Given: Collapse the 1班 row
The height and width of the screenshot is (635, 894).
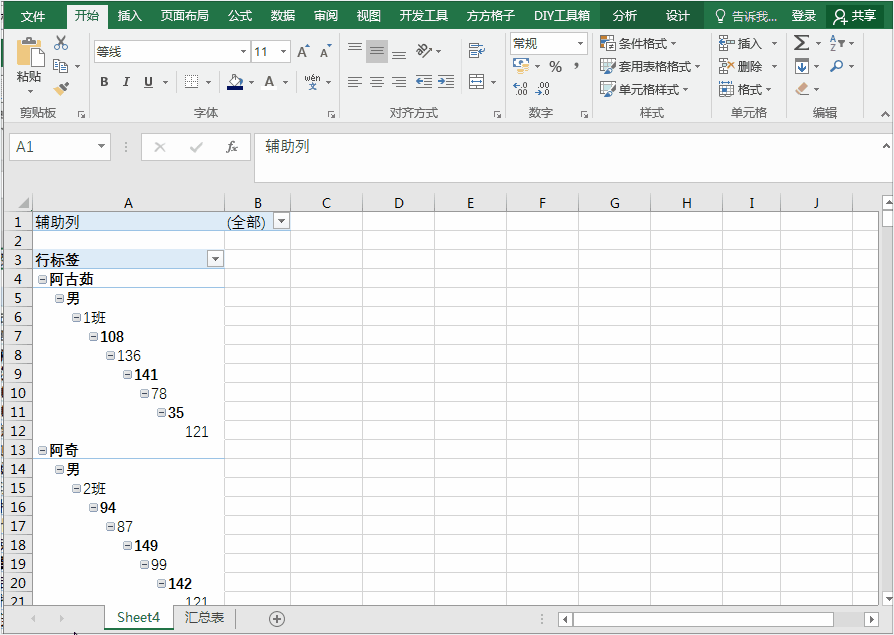Looking at the screenshot, I should point(76,318).
